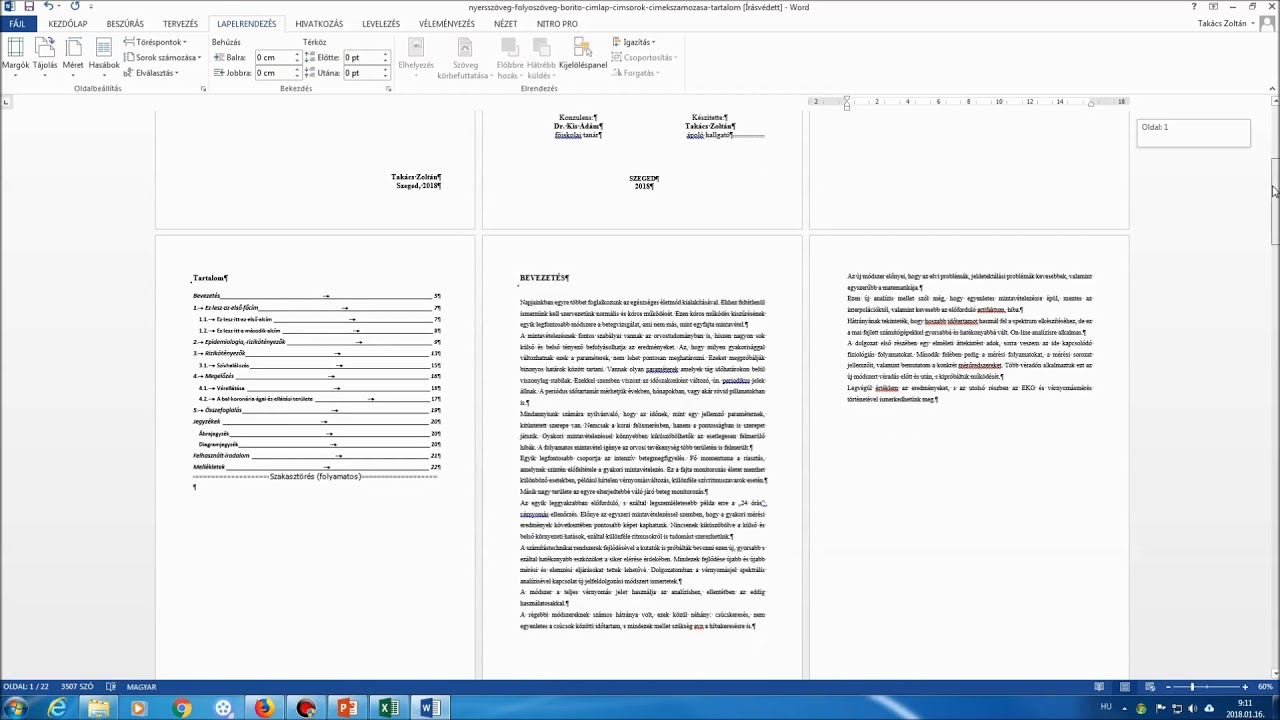
Task: Open the tab selector at ruler corner
Action: [6, 102]
